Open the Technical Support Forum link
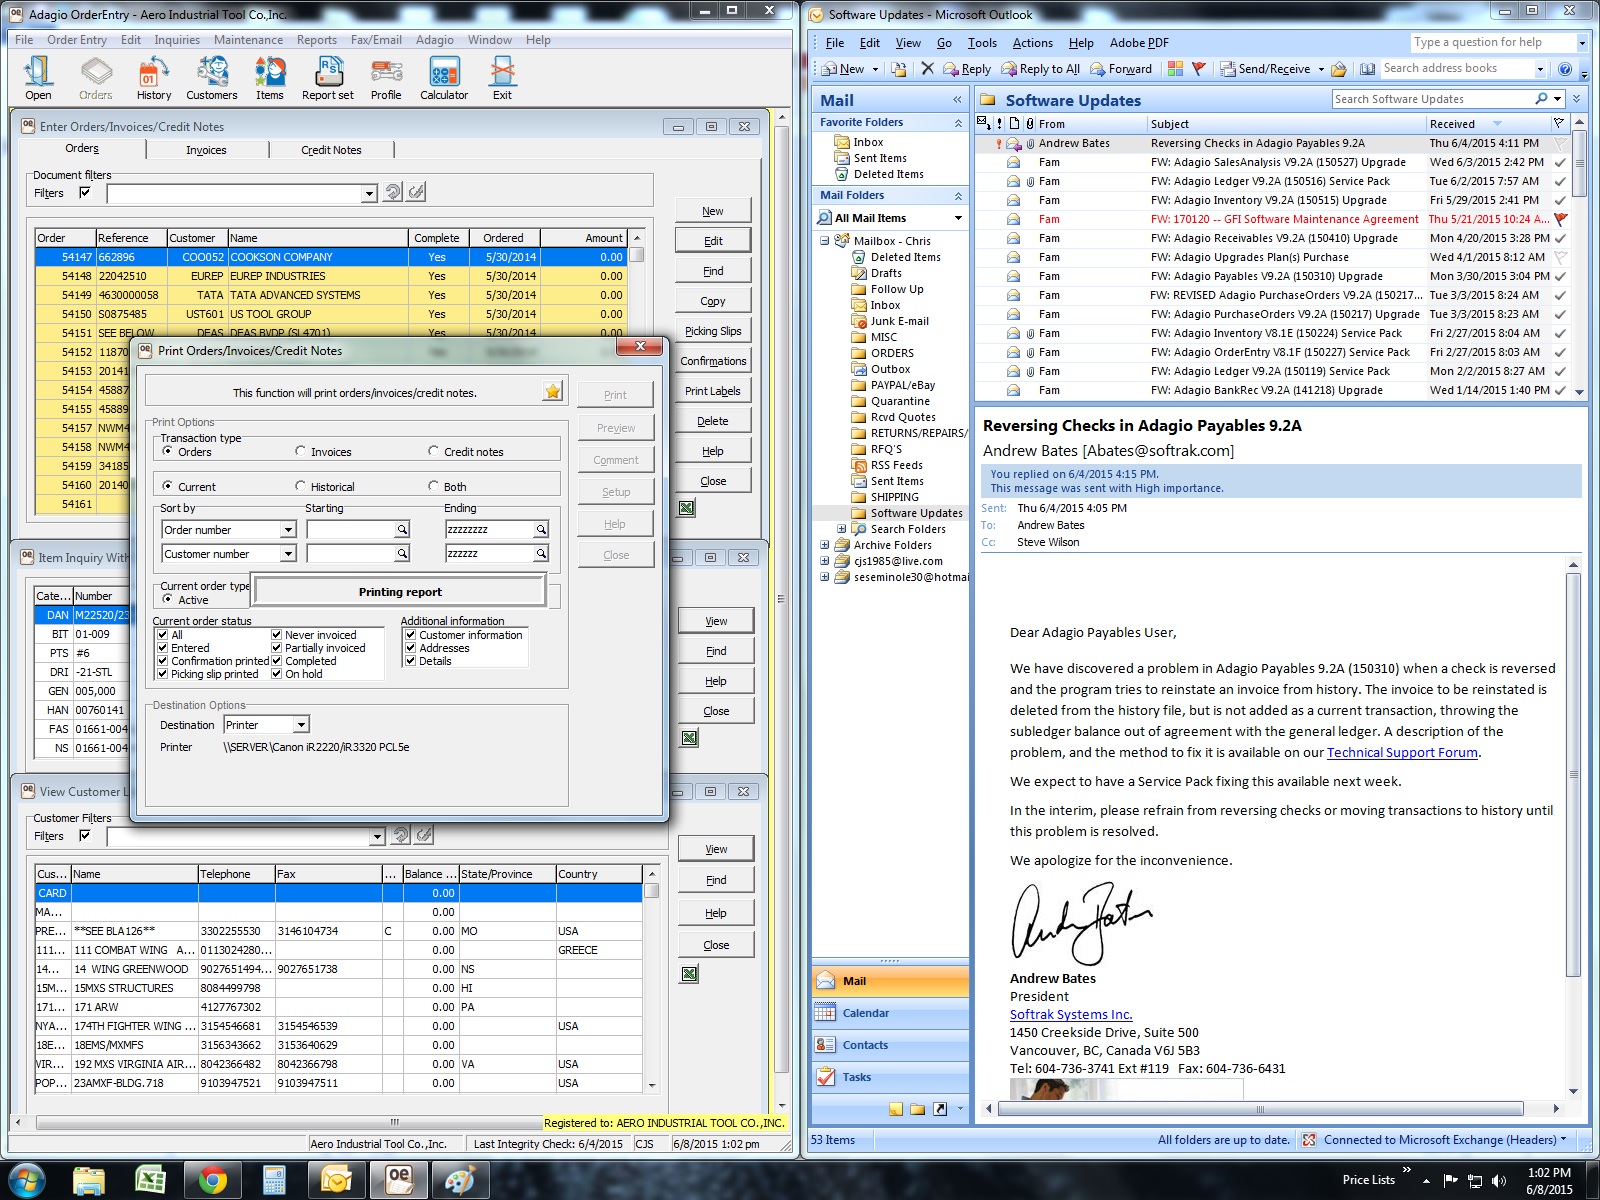The image size is (1600, 1200). coord(1401,753)
